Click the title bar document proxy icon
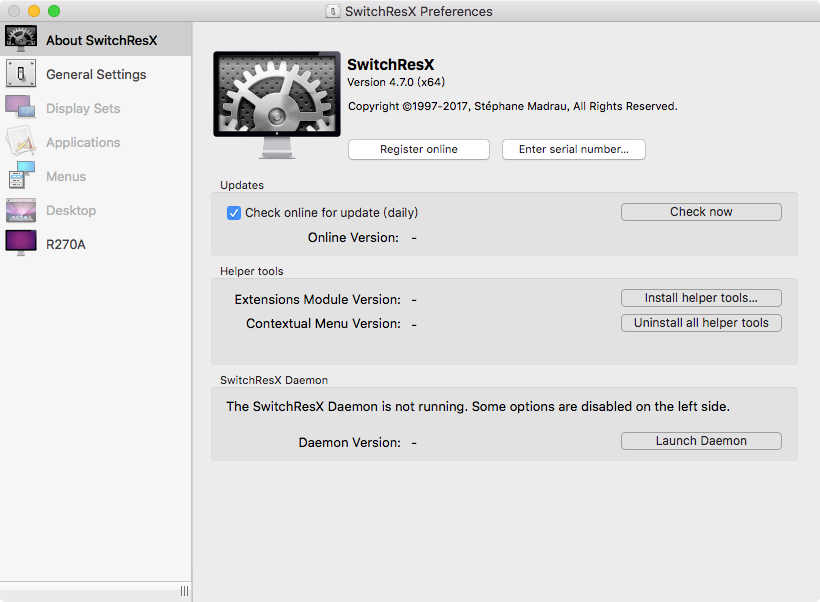Screen dimensions: 820x602 pos(333,11)
